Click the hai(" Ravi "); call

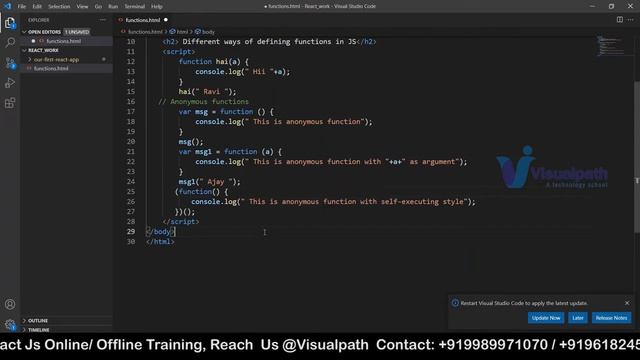(x=207, y=92)
